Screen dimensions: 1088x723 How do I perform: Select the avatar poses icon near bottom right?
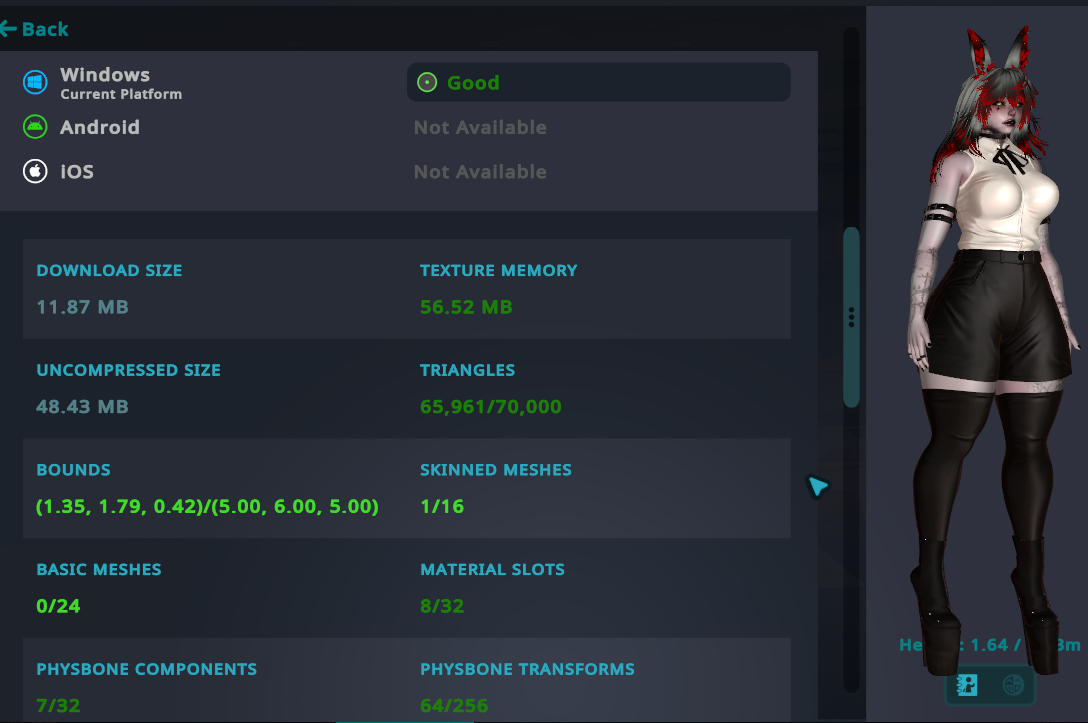tap(965, 685)
